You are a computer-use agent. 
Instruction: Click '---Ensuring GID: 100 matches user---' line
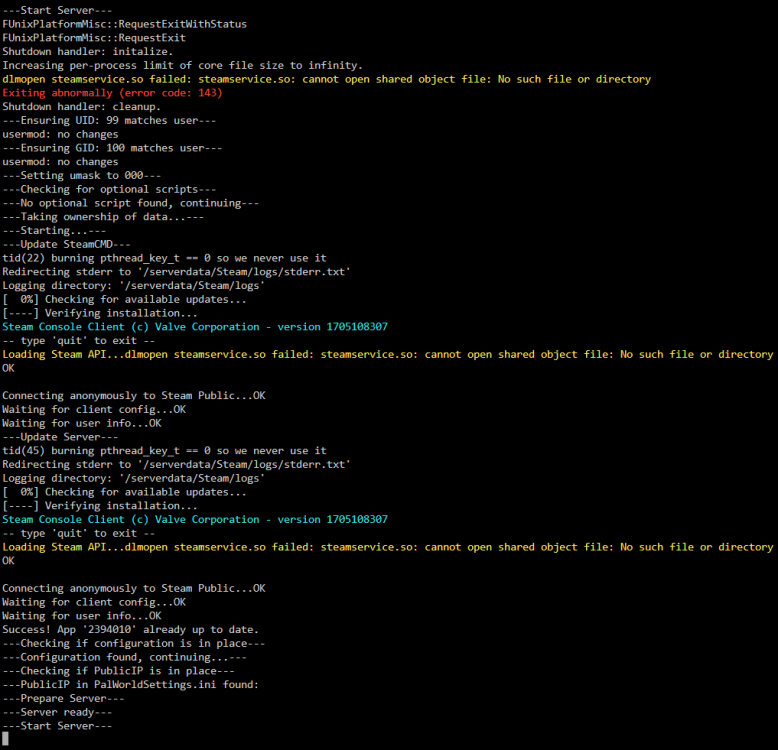112,148
